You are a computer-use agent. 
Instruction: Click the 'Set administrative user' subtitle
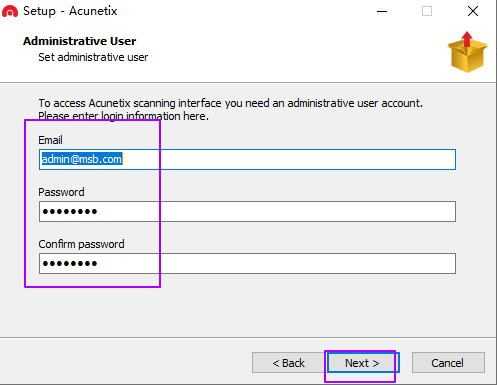point(93,57)
